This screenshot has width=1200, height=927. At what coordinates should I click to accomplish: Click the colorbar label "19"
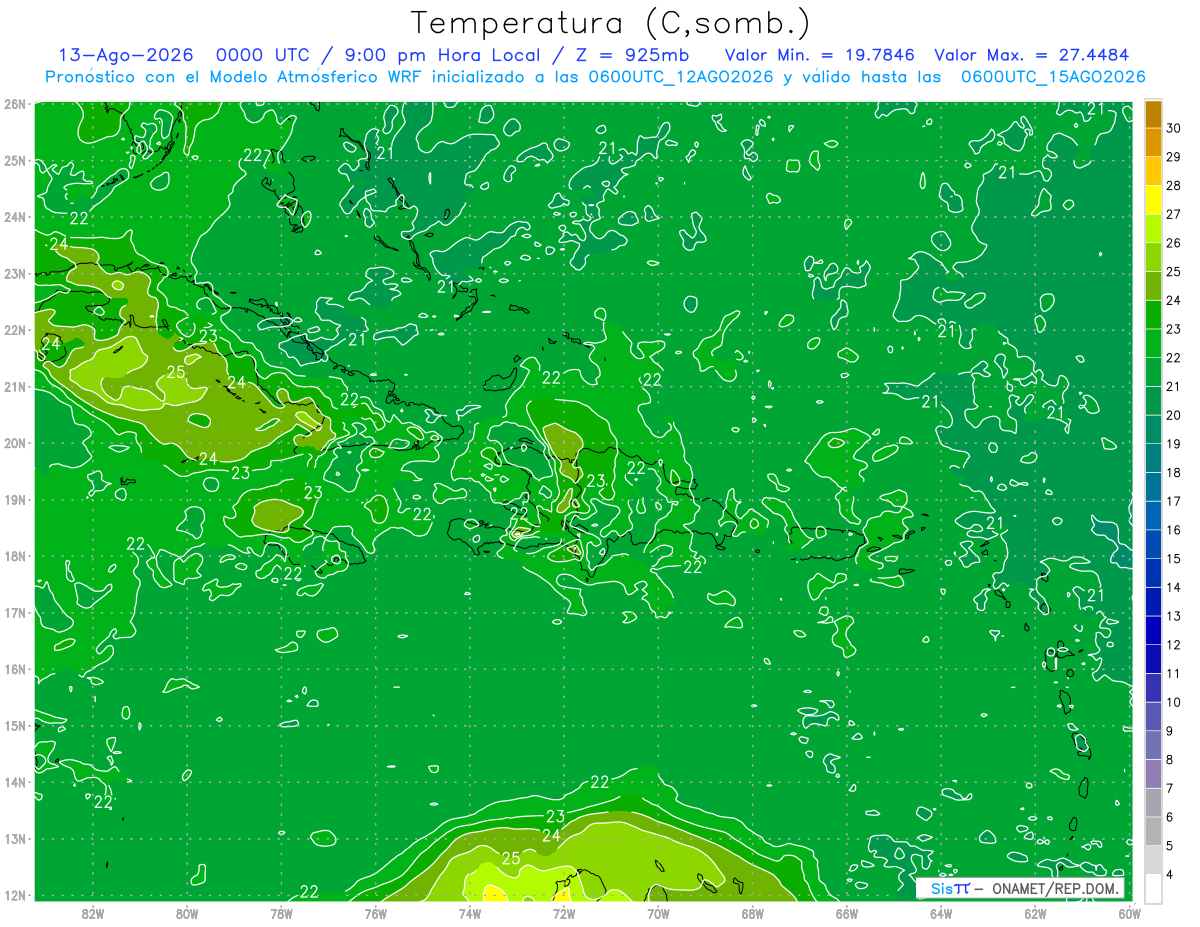tap(1173, 444)
